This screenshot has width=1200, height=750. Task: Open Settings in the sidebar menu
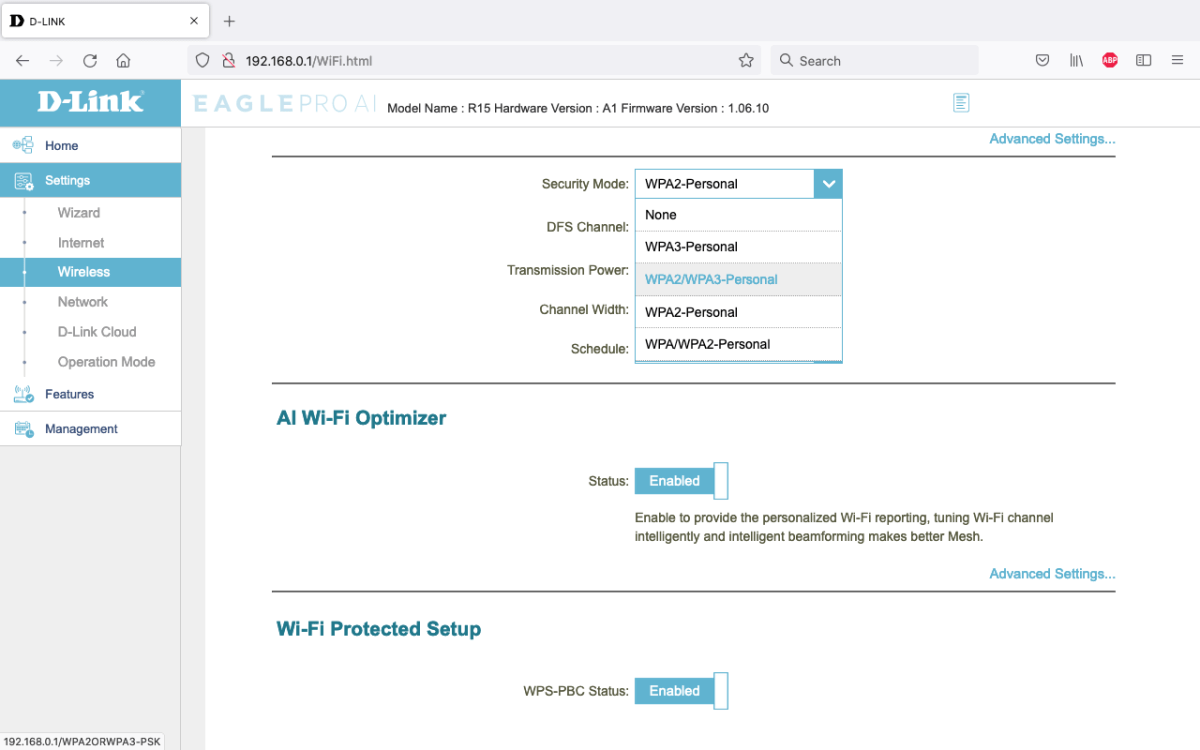90,181
